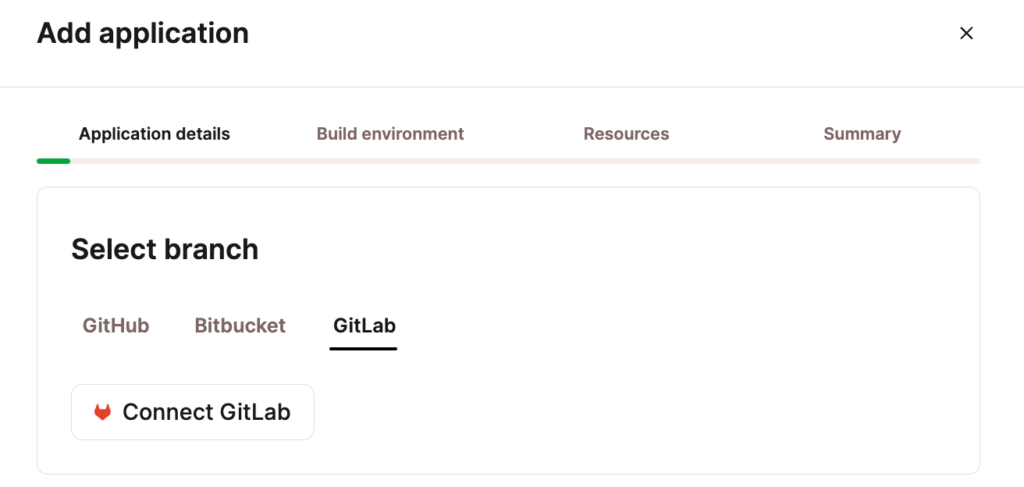This screenshot has height=487, width=1024.
Task: Open the Application details step
Action: click(x=154, y=134)
